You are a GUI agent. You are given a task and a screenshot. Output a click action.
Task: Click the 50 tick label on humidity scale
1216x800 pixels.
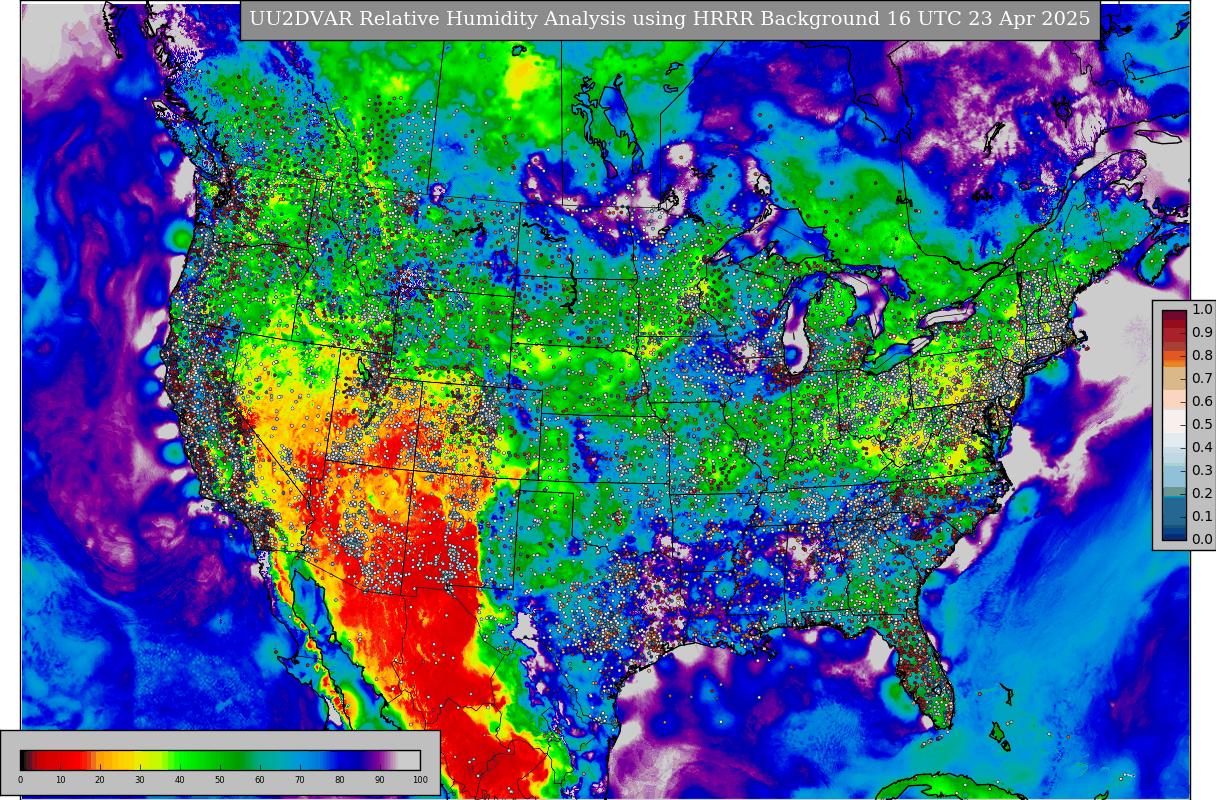(220, 780)
